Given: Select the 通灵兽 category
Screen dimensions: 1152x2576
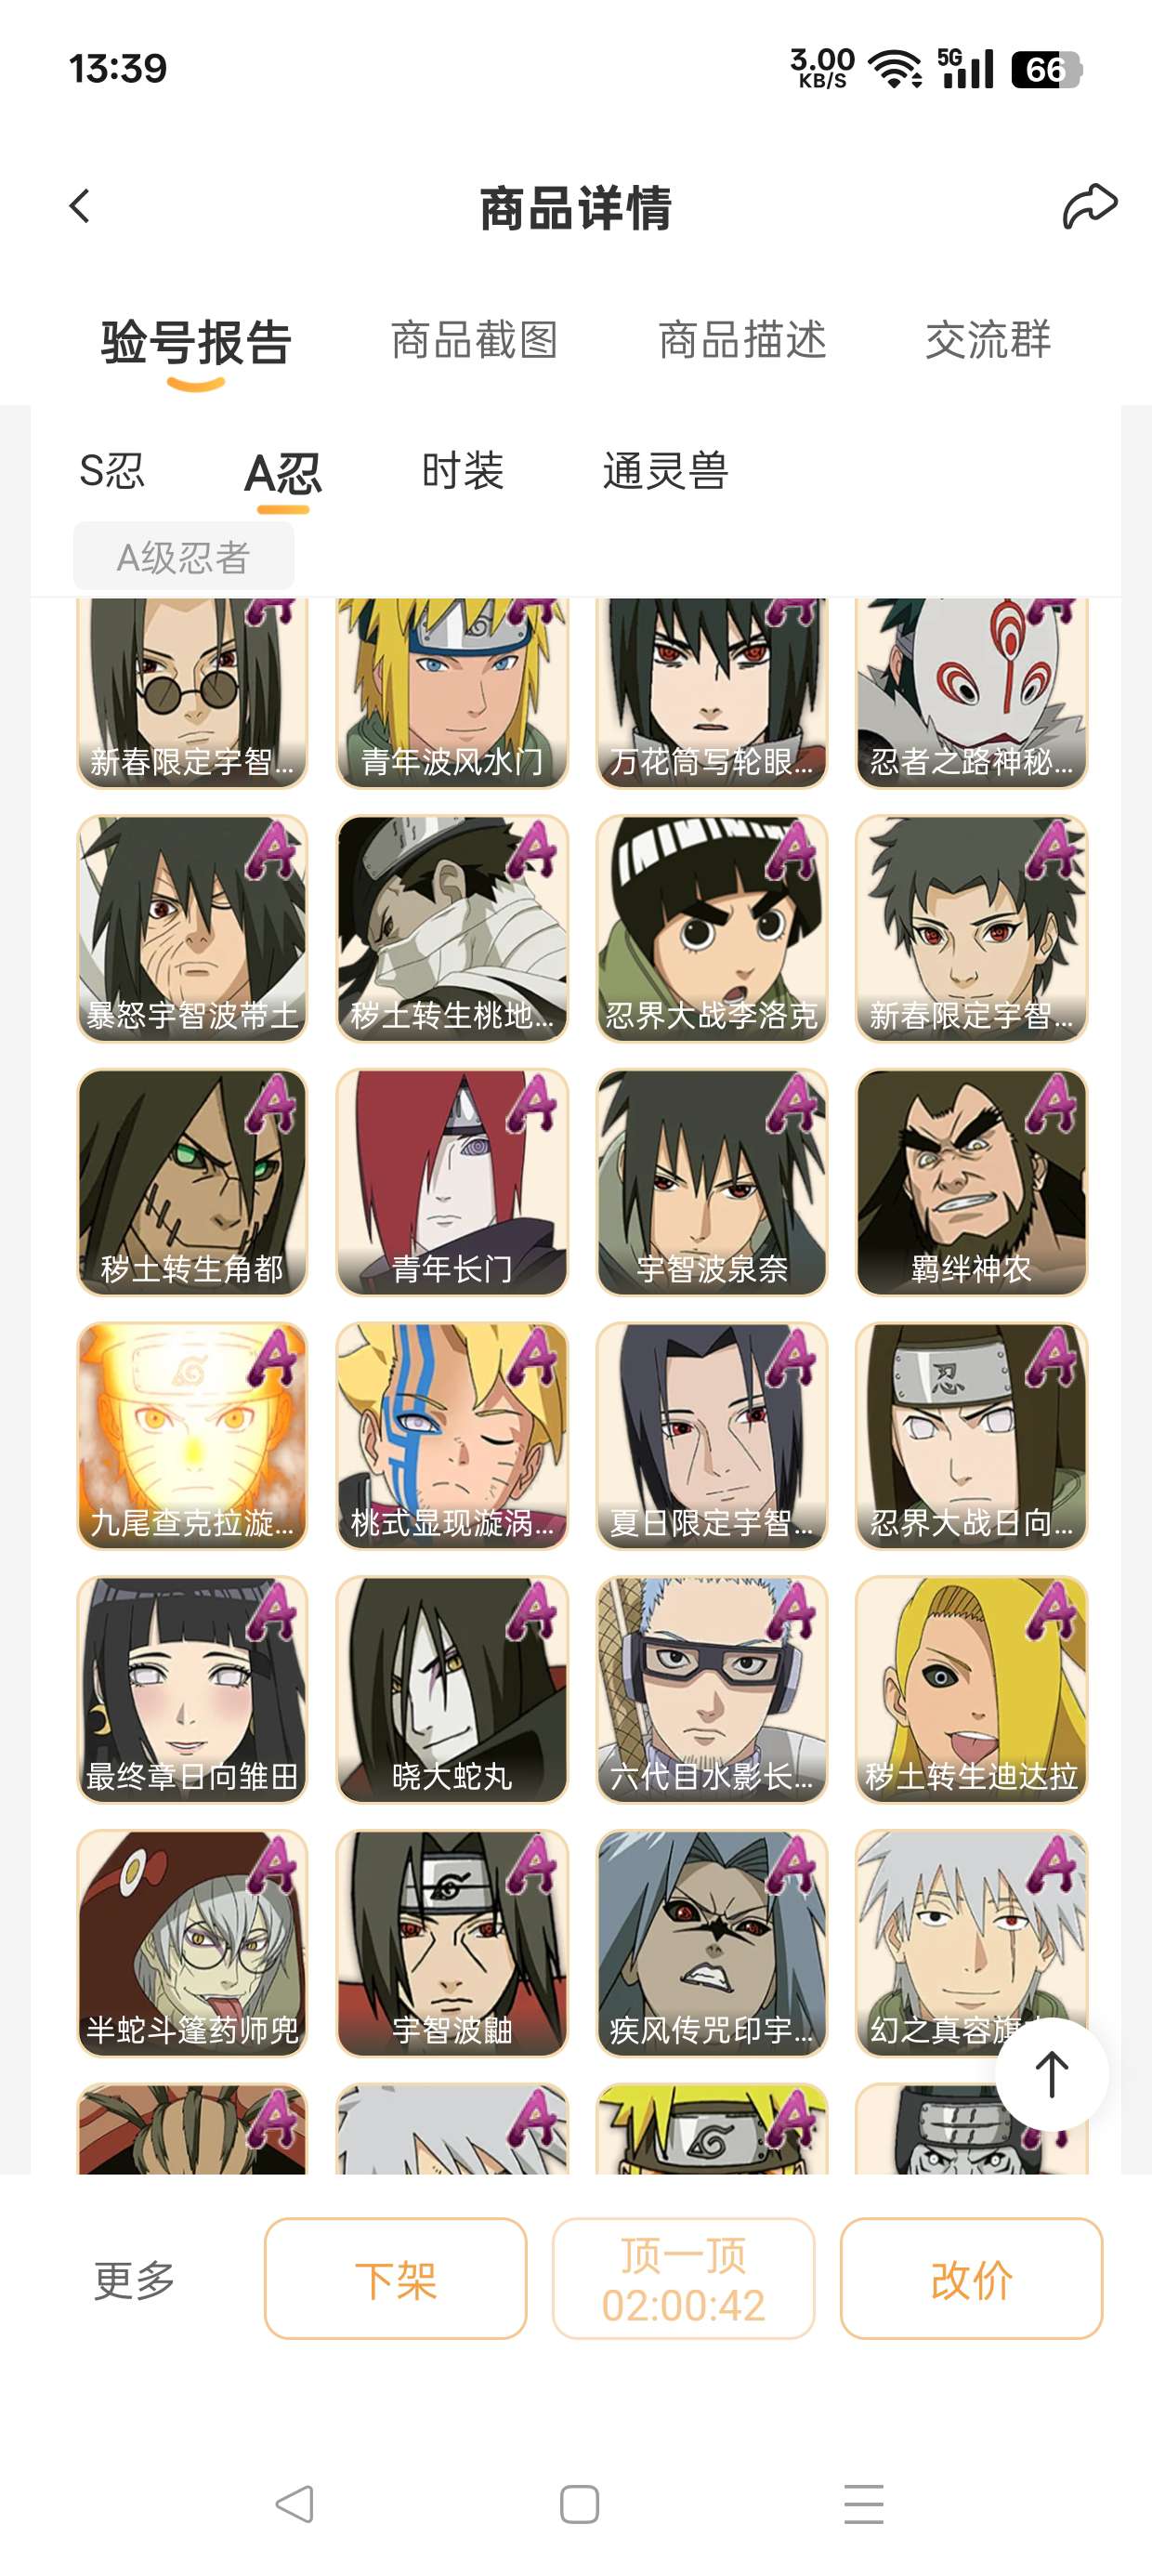Looking at the screenshot, I should 665,471.
